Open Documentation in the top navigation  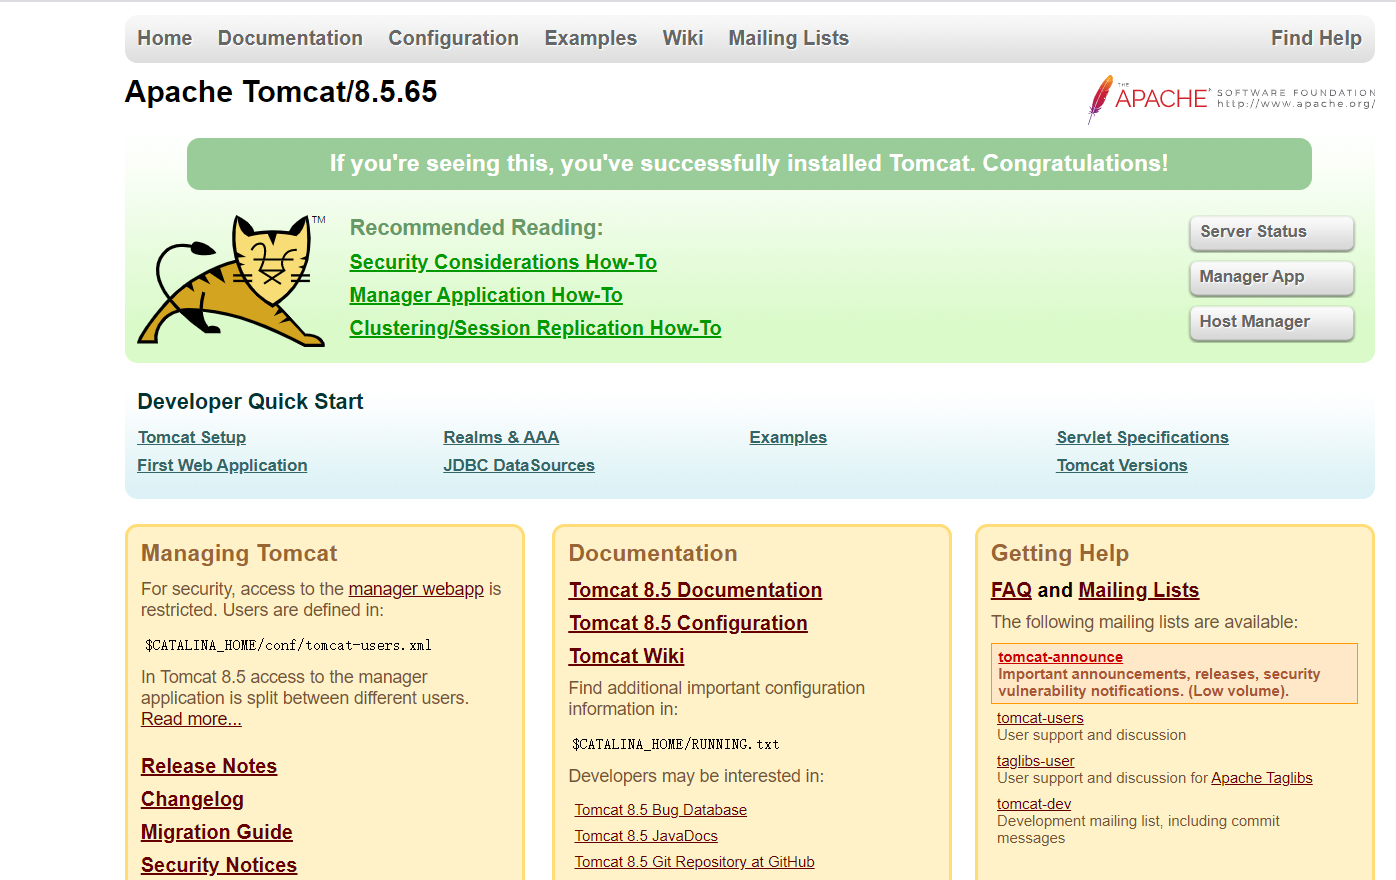coord(290,38)
